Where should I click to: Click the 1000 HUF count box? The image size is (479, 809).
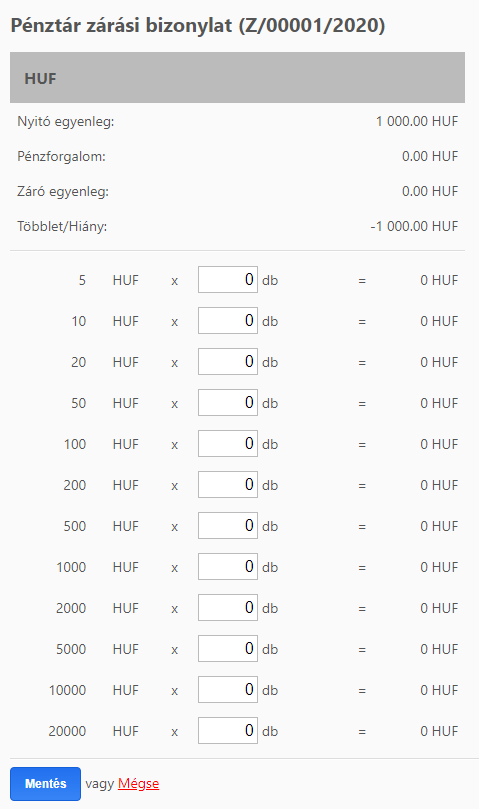pos(228,567)
